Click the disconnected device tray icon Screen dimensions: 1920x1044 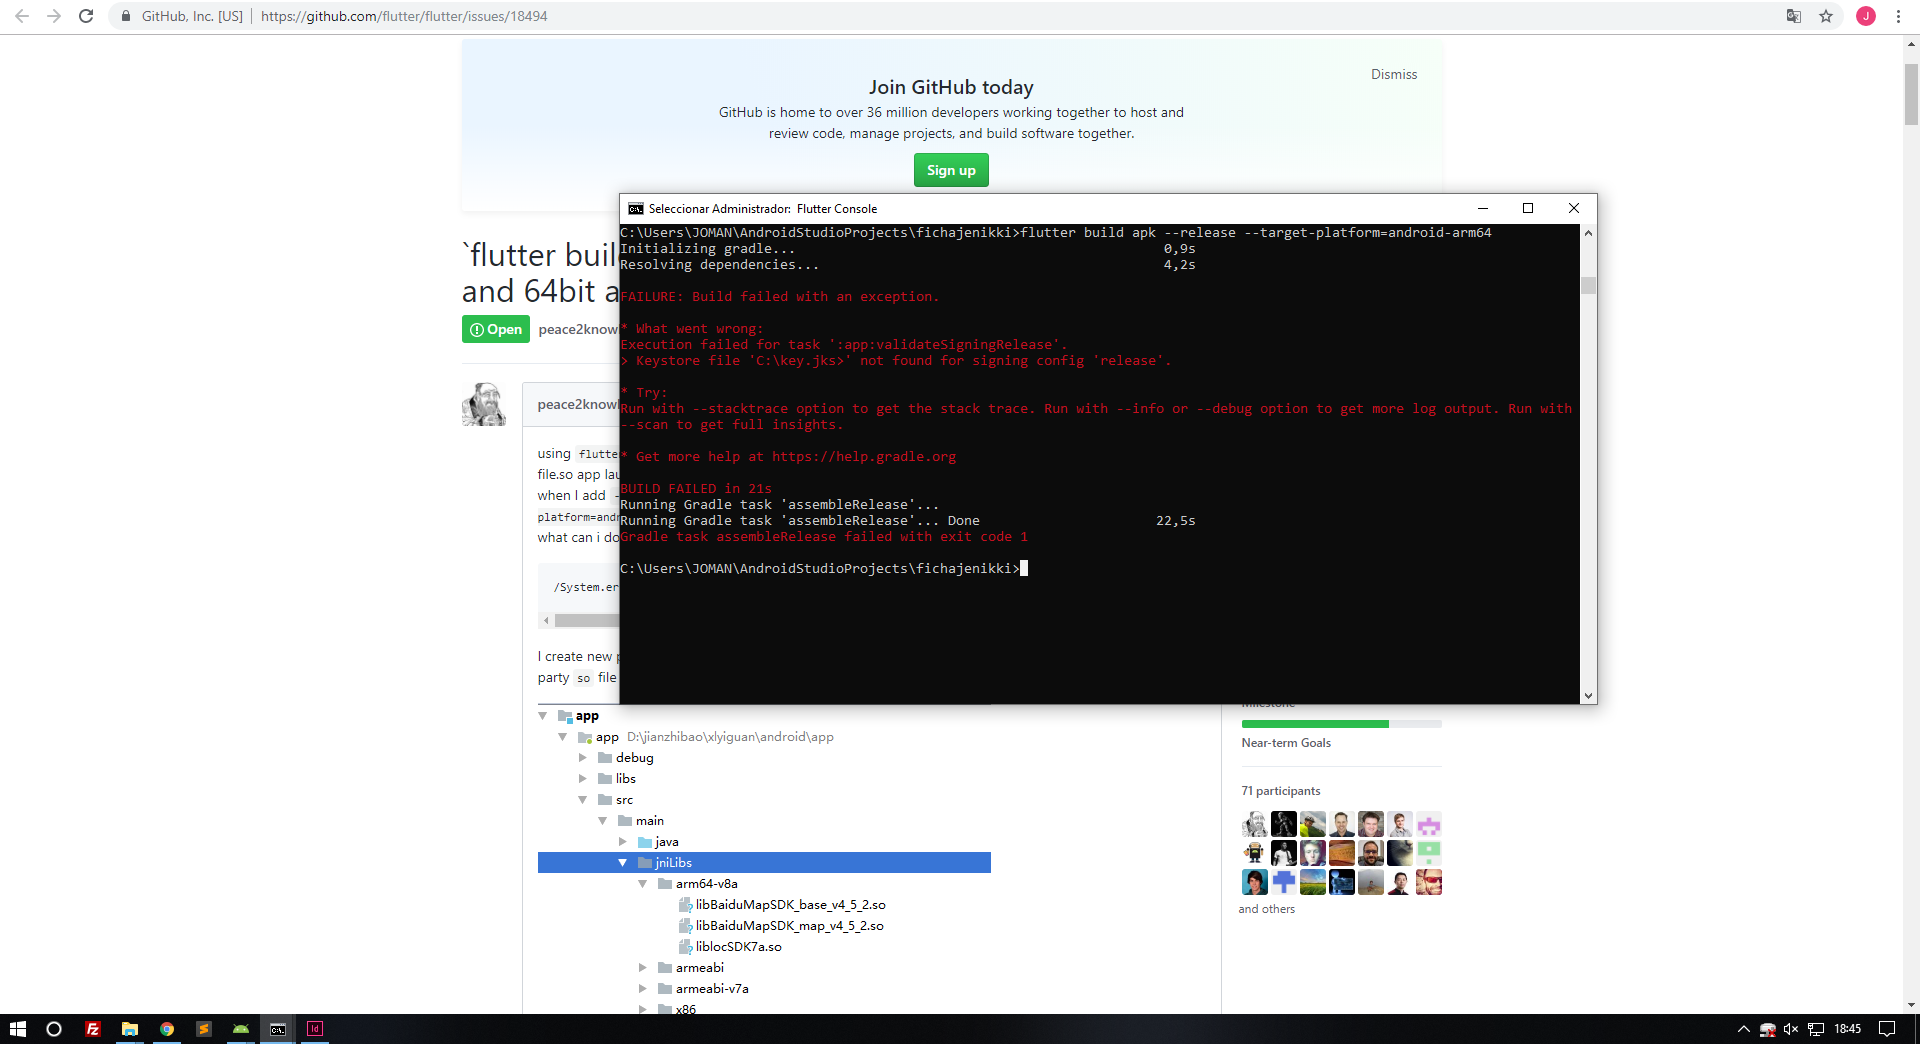1768,1029
